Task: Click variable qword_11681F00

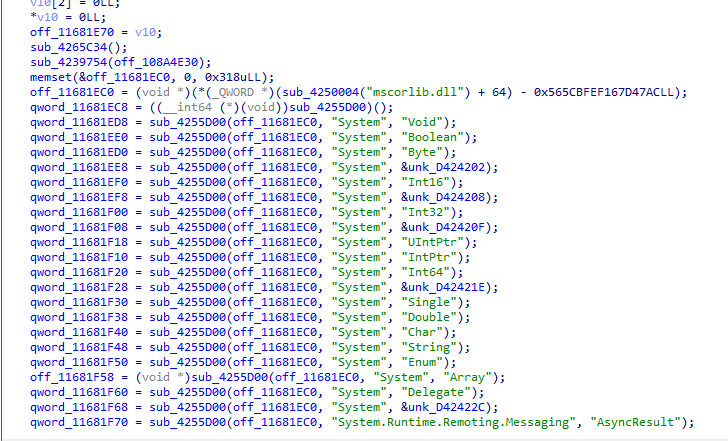Action: click(x=79, y=212)
